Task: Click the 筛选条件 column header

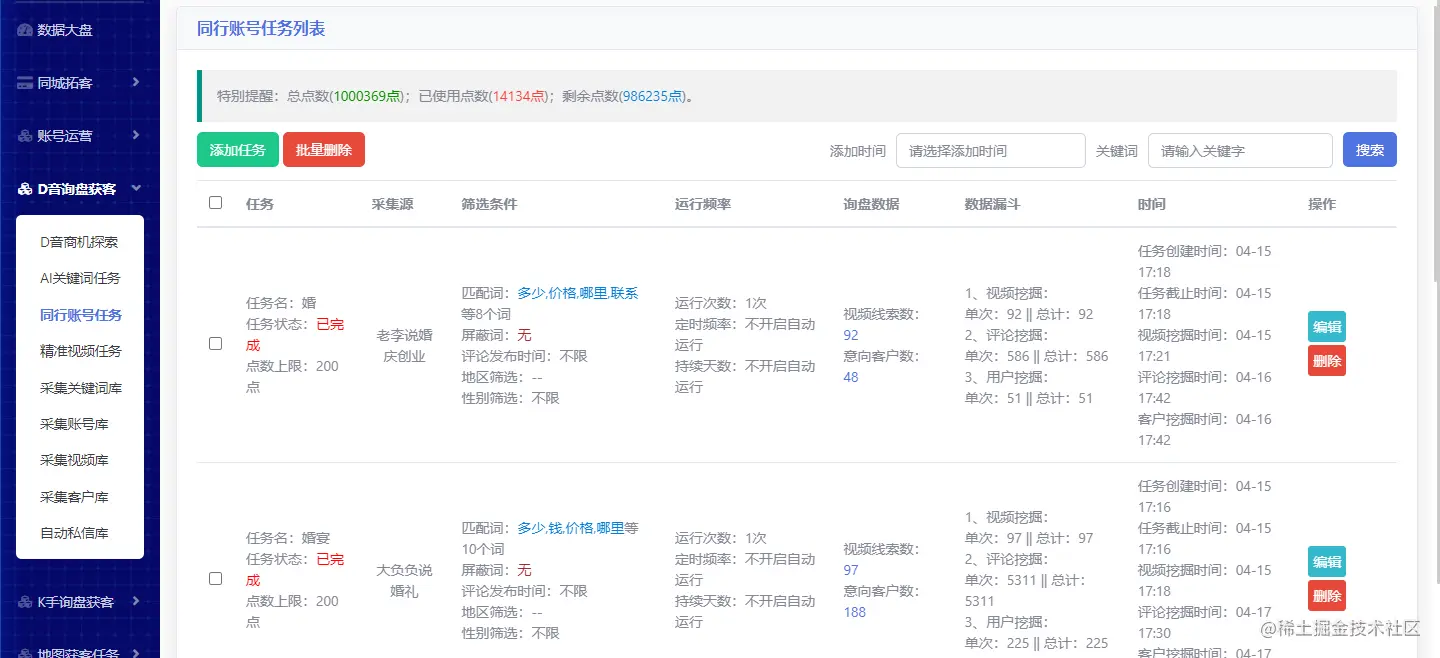Action: [490, 204]
